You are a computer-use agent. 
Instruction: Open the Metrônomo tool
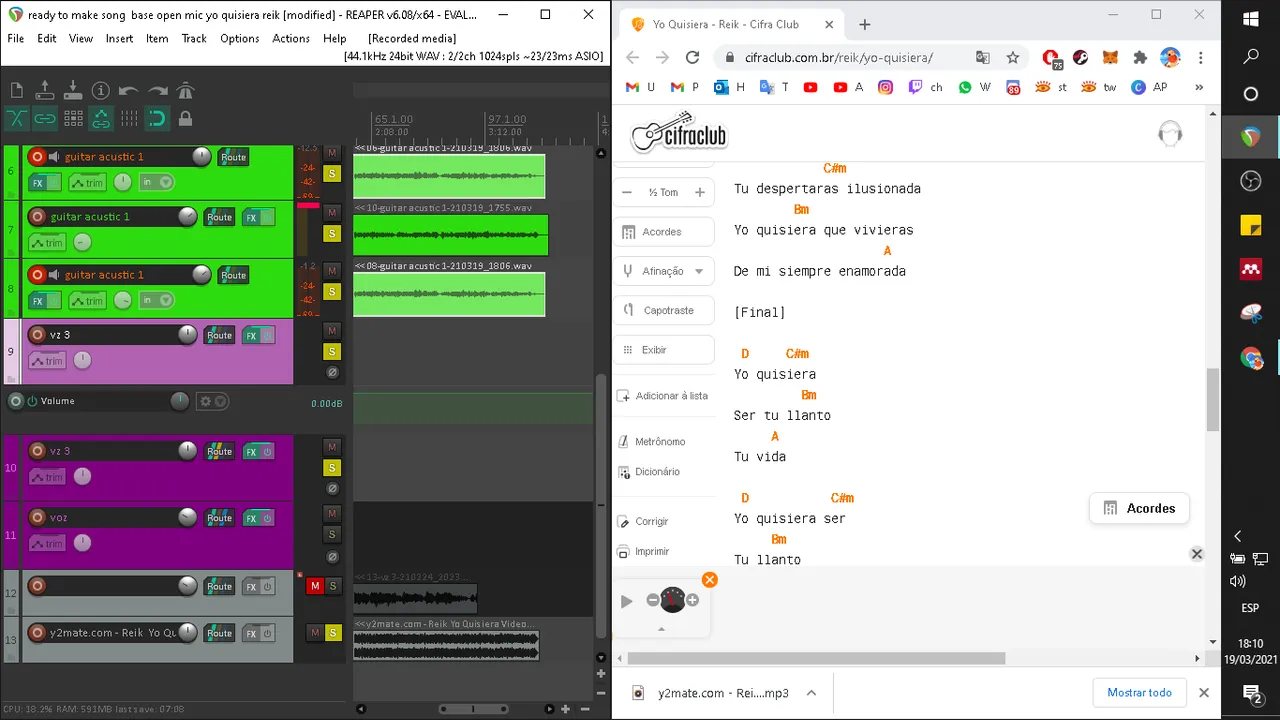pyautogui.click(x=652, y=442)
